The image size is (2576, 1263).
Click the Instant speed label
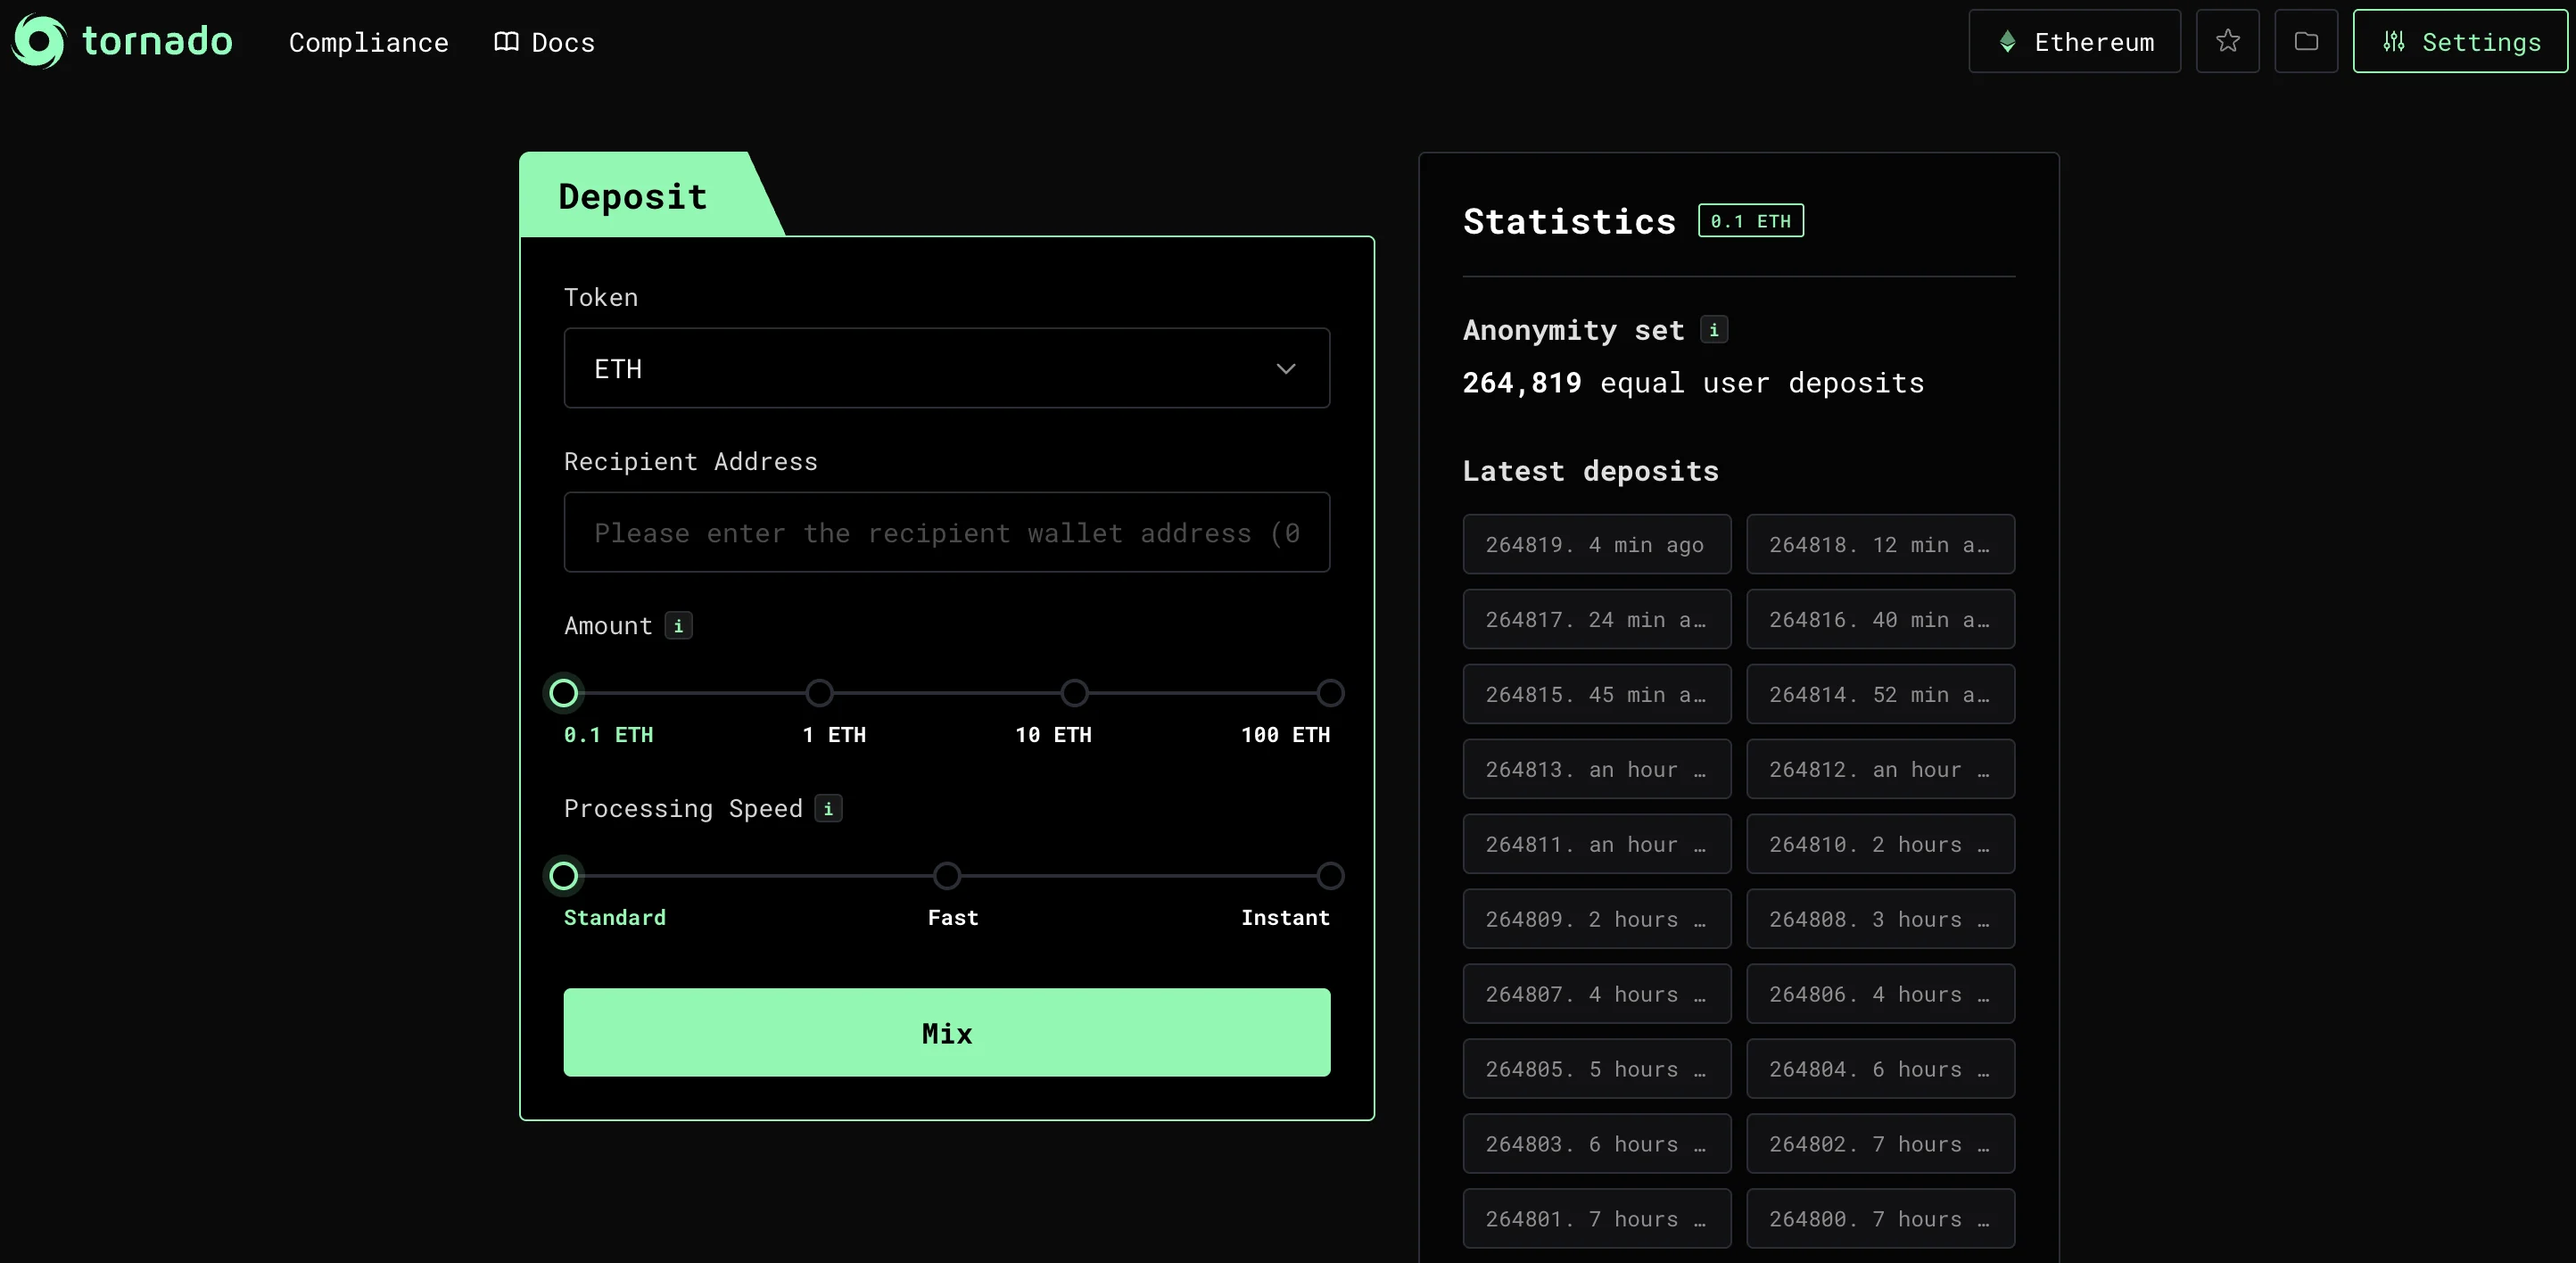1285,918
